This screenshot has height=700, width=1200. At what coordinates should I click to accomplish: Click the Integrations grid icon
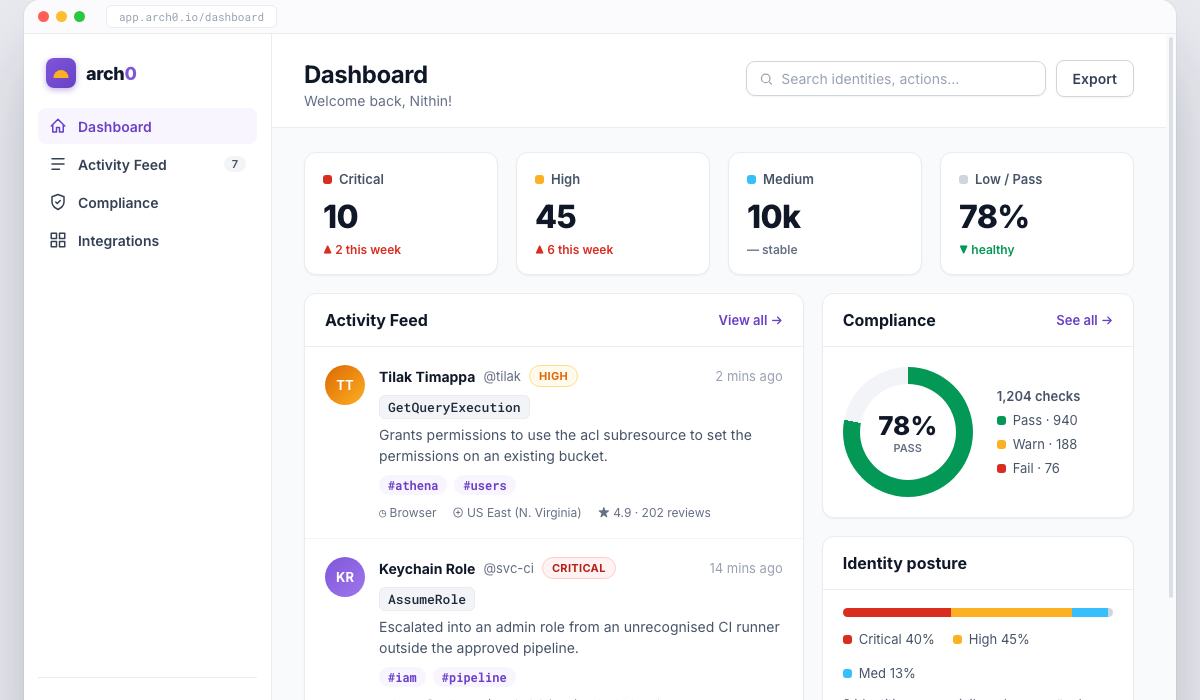coord(58,240)
